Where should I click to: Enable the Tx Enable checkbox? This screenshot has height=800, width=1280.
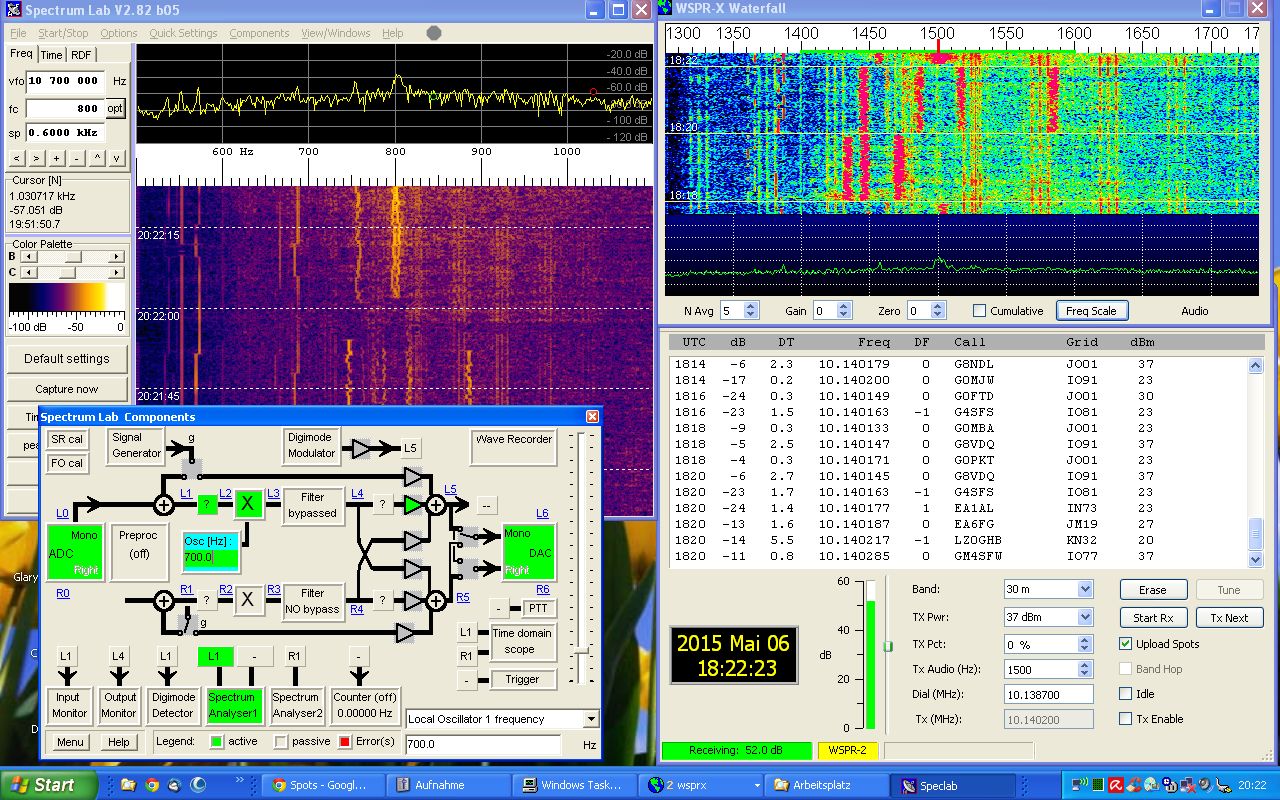coord(1124,719)
